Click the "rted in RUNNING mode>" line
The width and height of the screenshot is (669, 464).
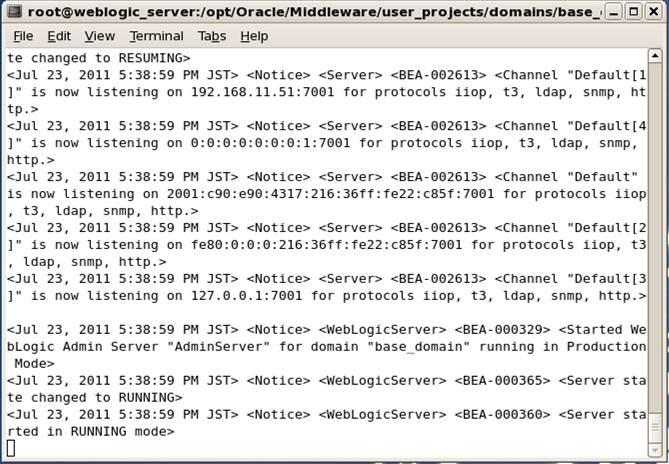click(x=91, y=432)
